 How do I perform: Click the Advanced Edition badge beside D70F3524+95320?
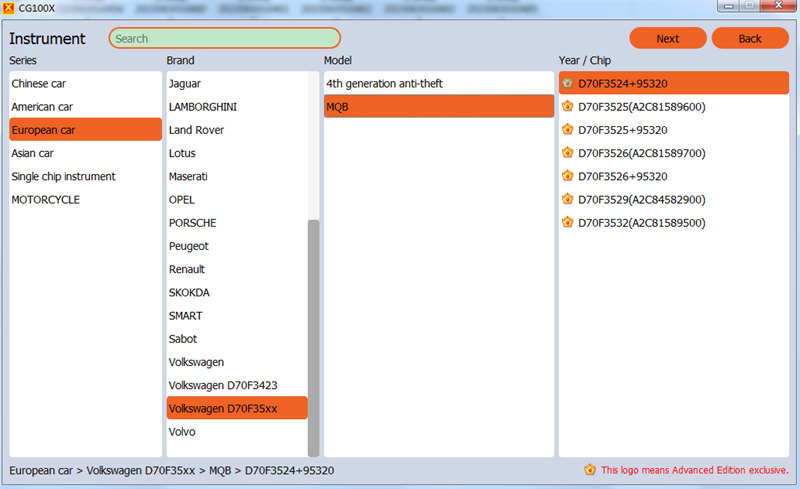coord(567,83)
